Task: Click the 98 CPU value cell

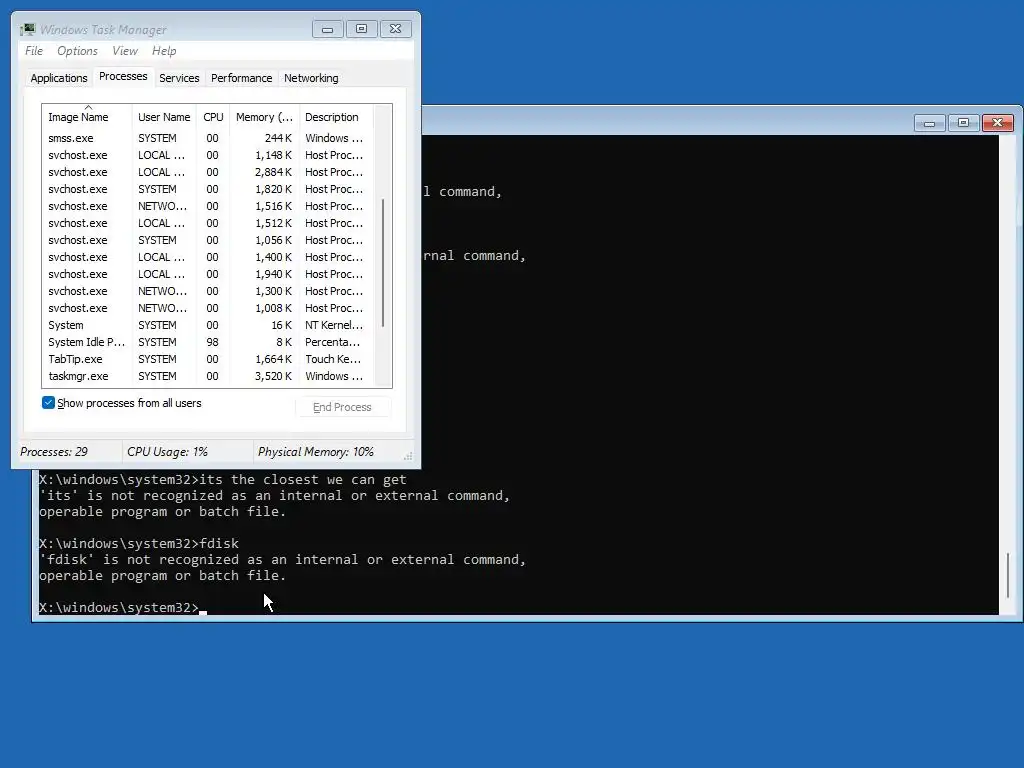Action: click(212, 342)
